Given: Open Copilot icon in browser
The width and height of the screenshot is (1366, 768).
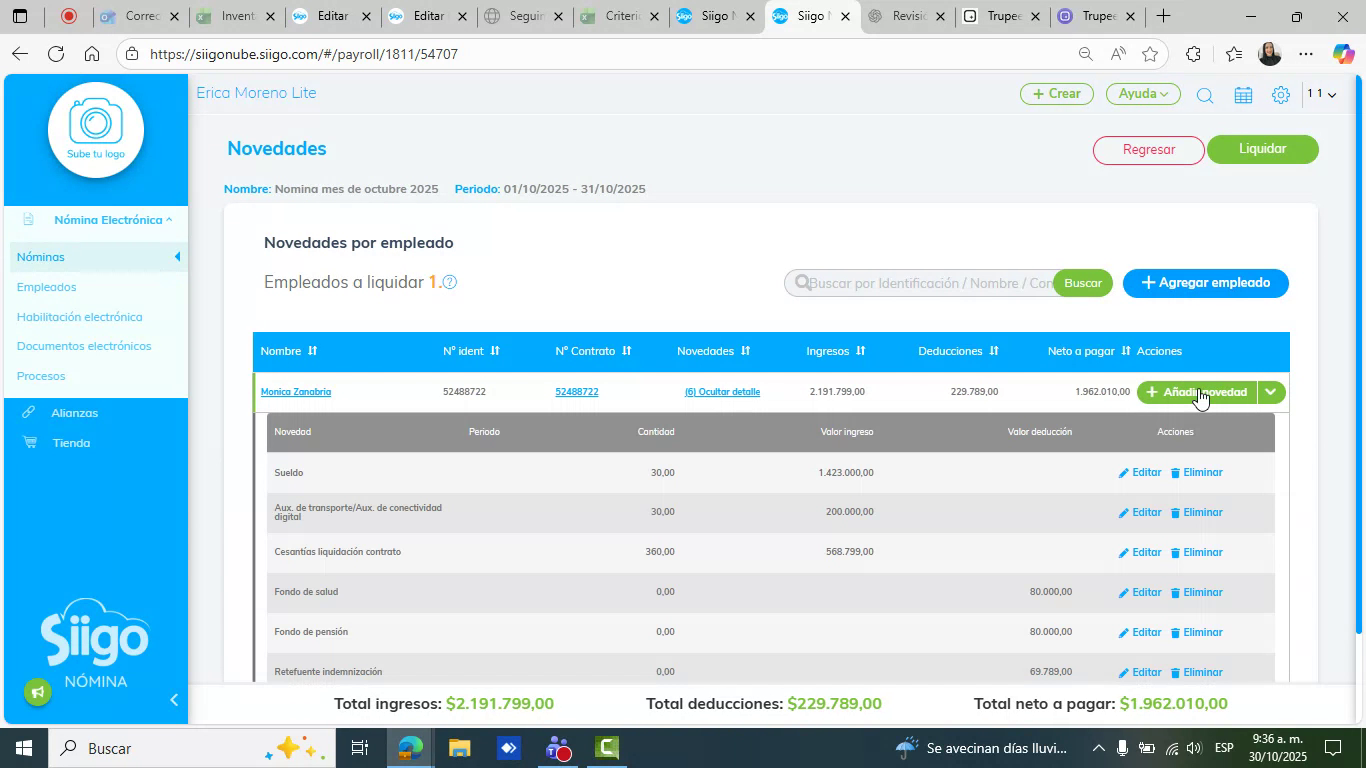Looking at the screenshot, I should 1343,54.
